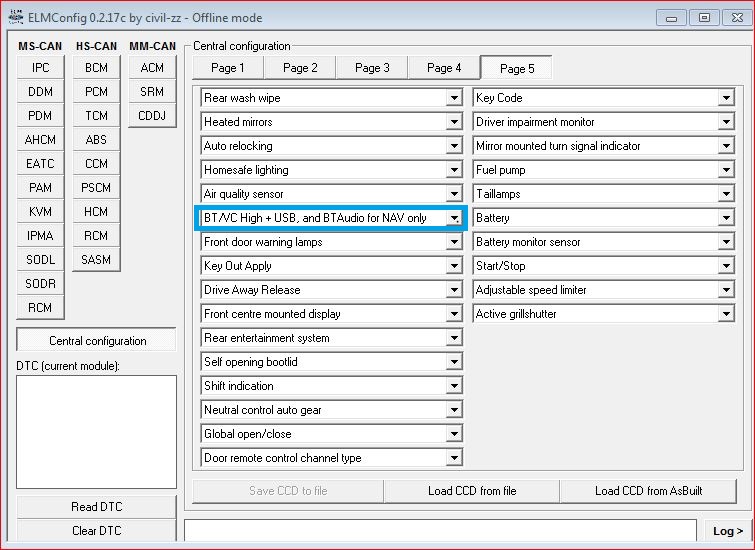Click the ACM module under MM-CAN
Screen dimensions: 755x550
(x=152, y=68)
